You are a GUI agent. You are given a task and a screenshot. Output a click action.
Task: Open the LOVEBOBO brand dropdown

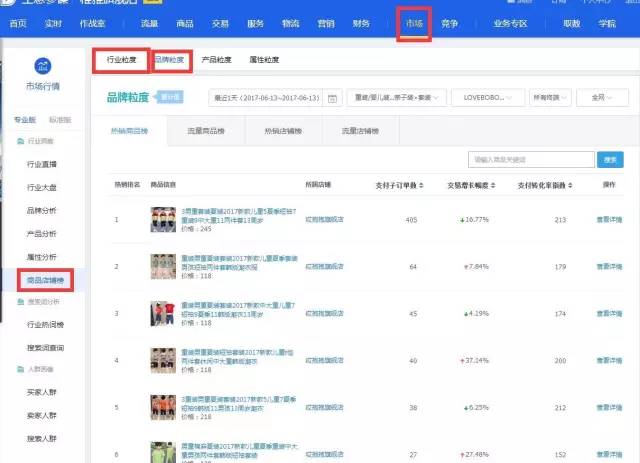[488, 98]
